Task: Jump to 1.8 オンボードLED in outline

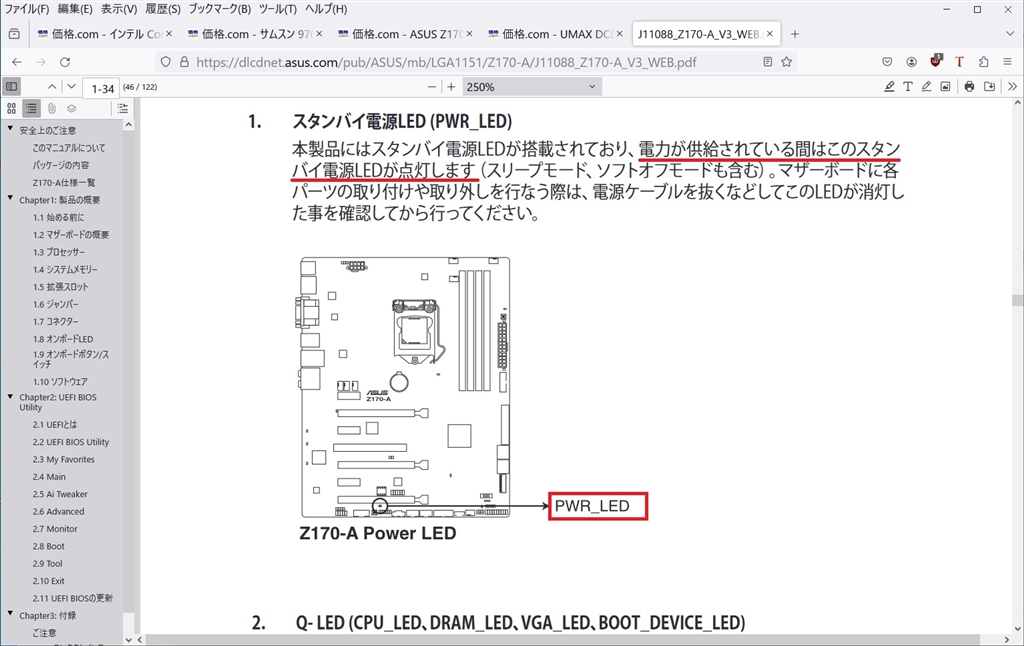Action: pyautogui.click(x=63, y=339)
